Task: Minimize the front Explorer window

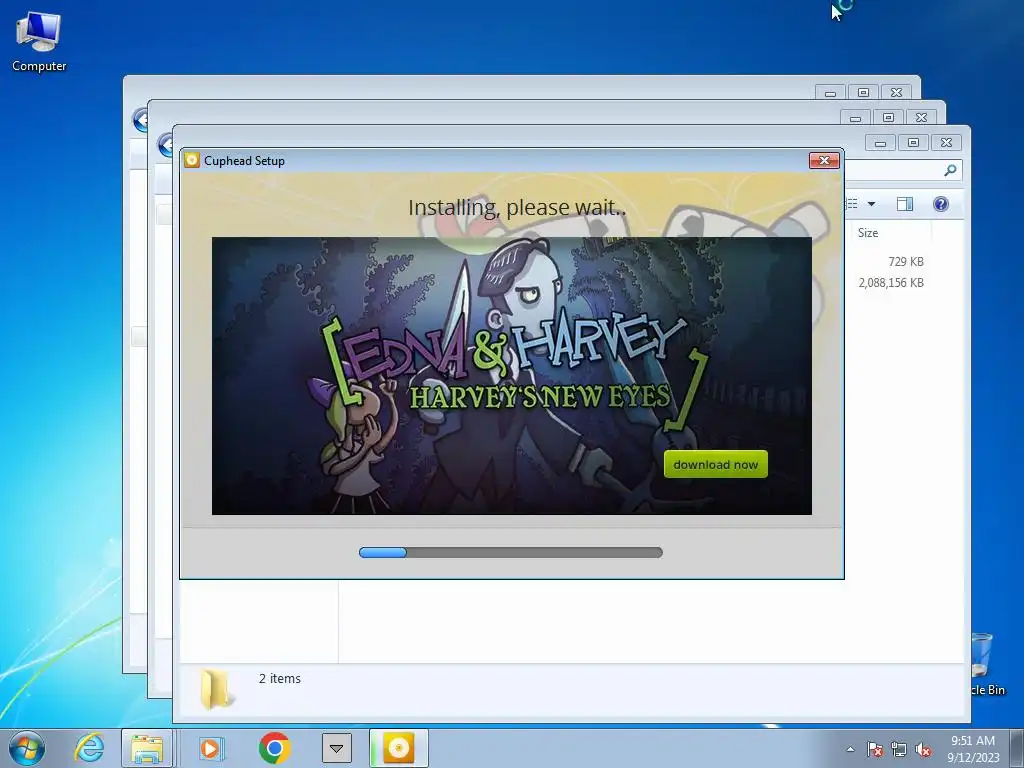Action: click(x=880, y=142)
